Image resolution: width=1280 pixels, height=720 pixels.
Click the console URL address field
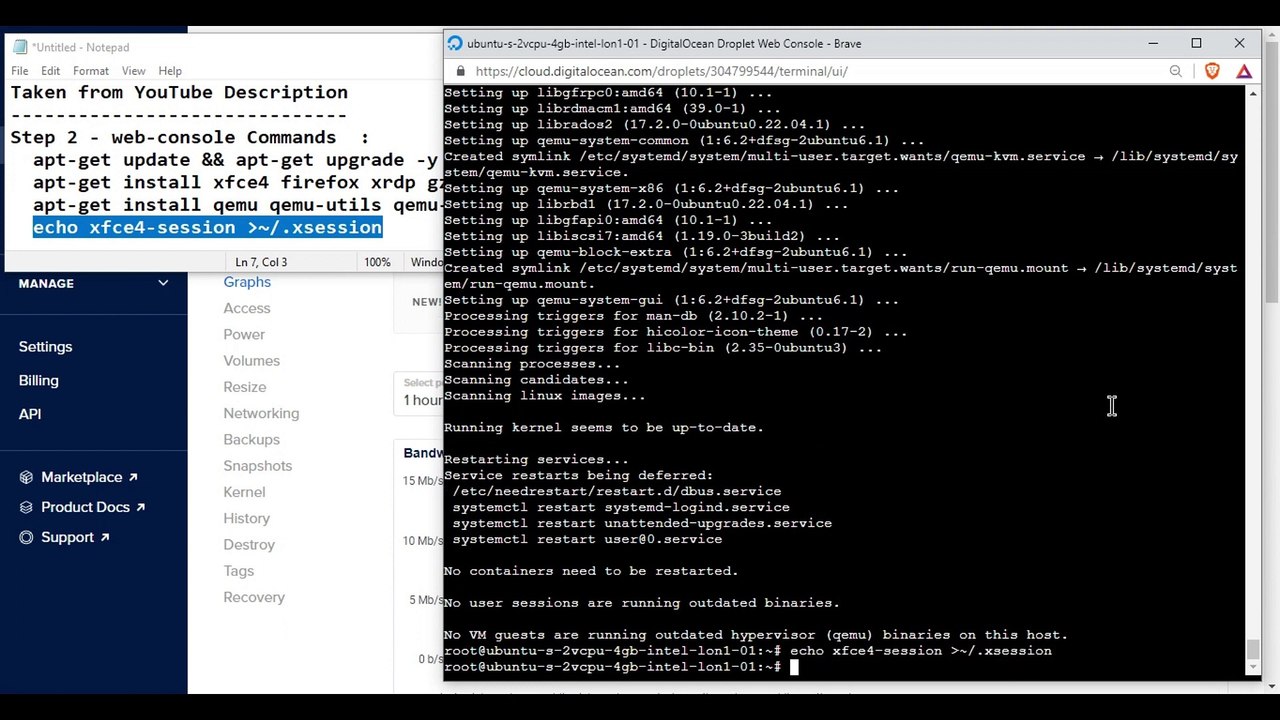[x=660, y=71]
